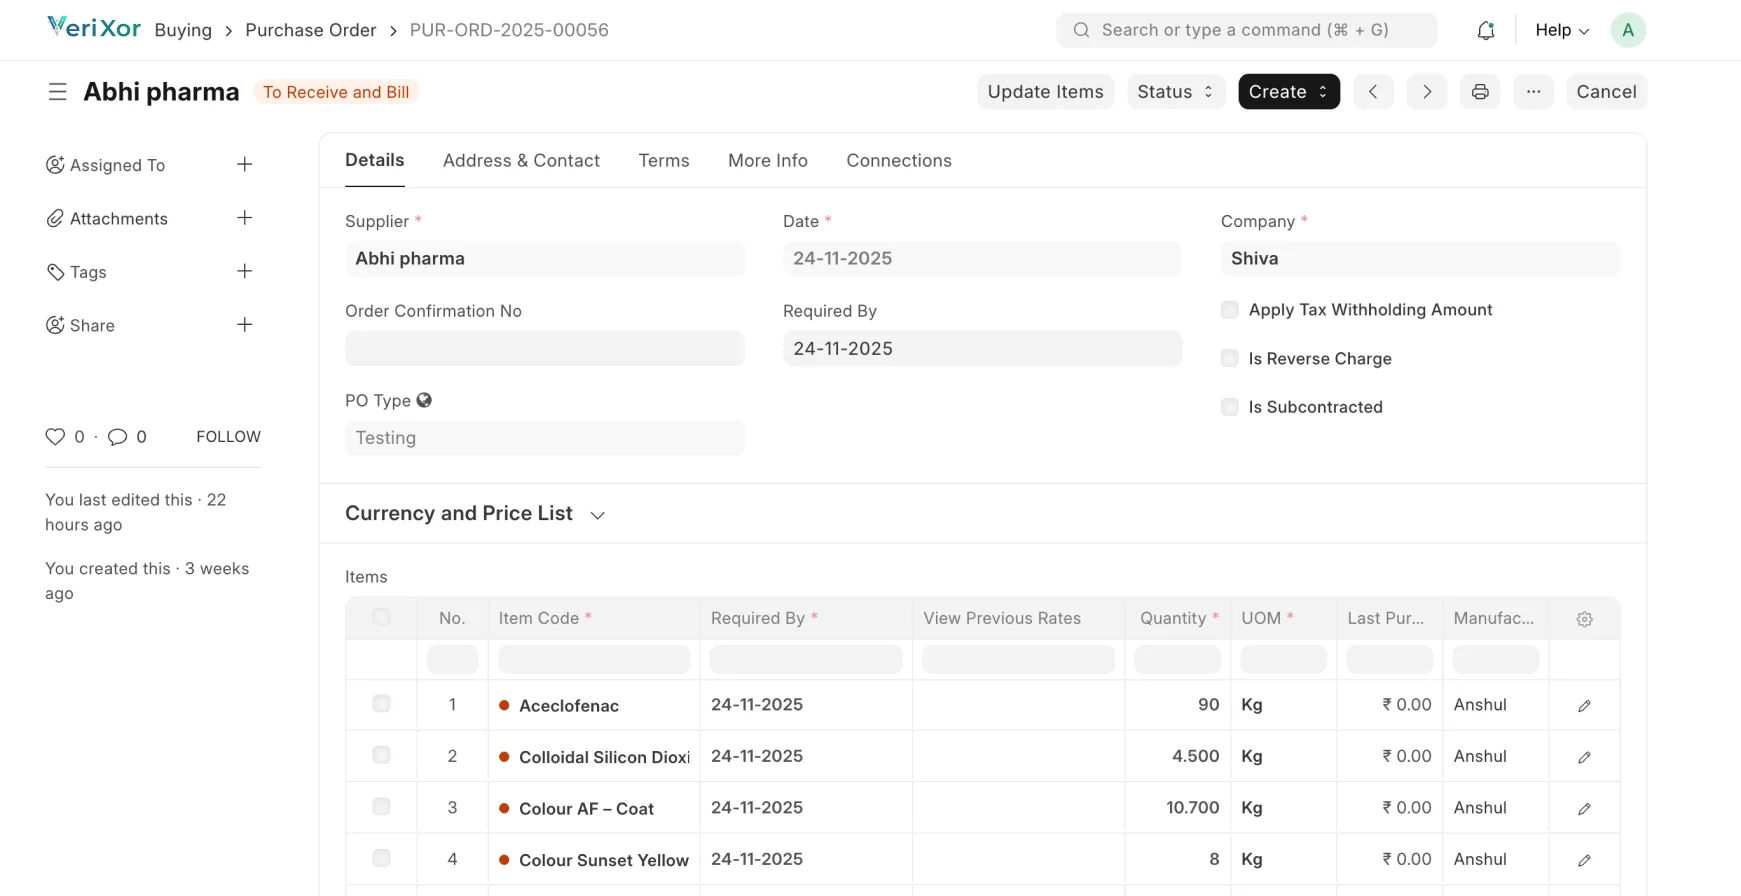
Task: Switch to Address & Contact tab
Action: tap(521, 161)
